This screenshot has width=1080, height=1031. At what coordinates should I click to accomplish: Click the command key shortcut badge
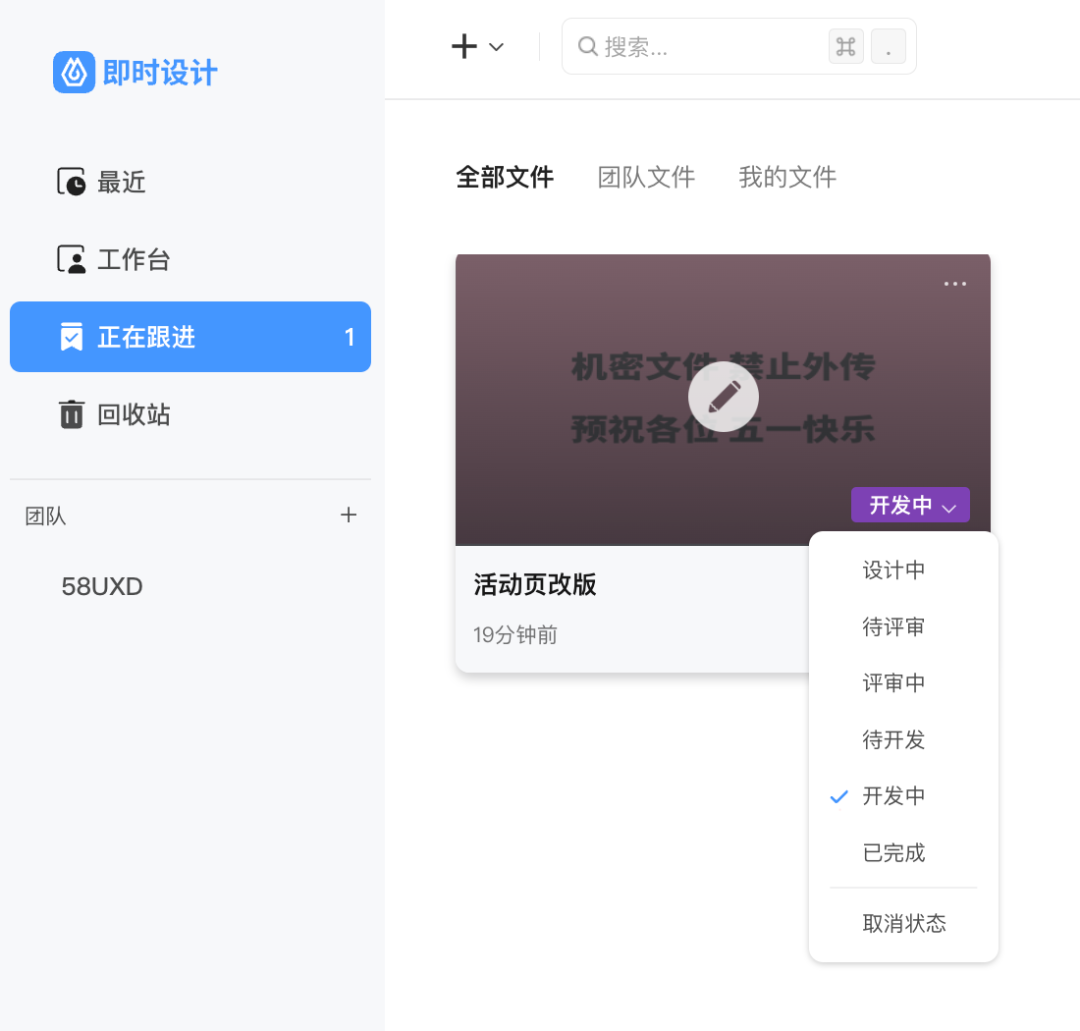(846, 46)
